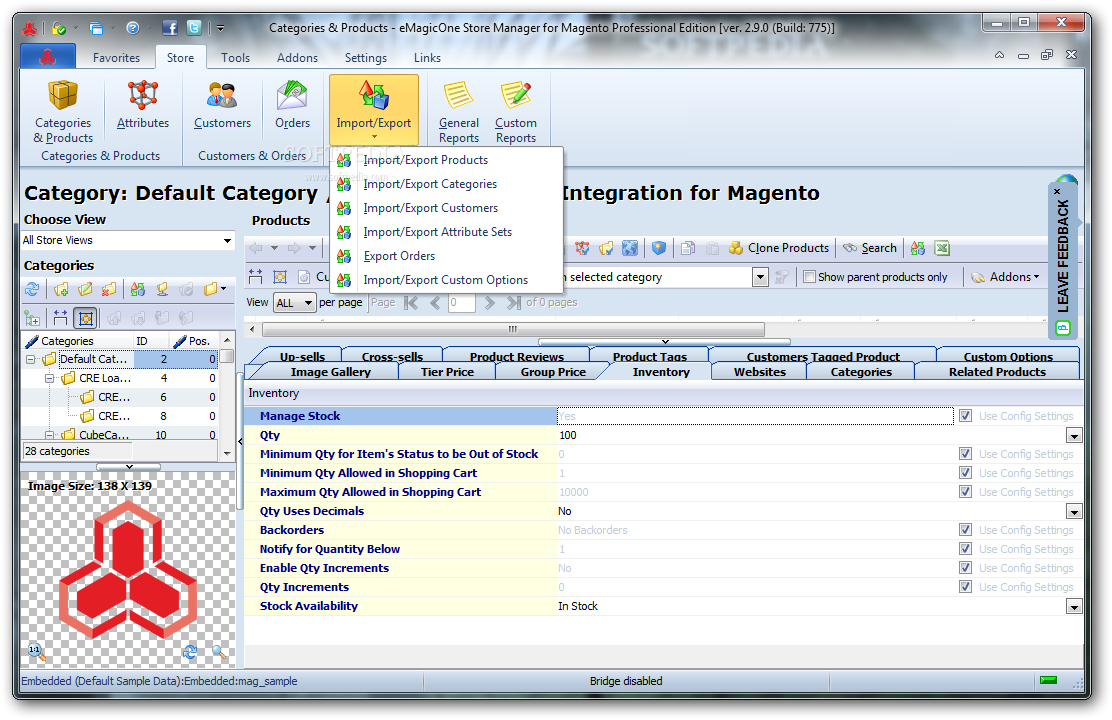Click folder-checkmark icon in Products toolbar
This screenshot has width=1112, height=720.
point(606,248)
